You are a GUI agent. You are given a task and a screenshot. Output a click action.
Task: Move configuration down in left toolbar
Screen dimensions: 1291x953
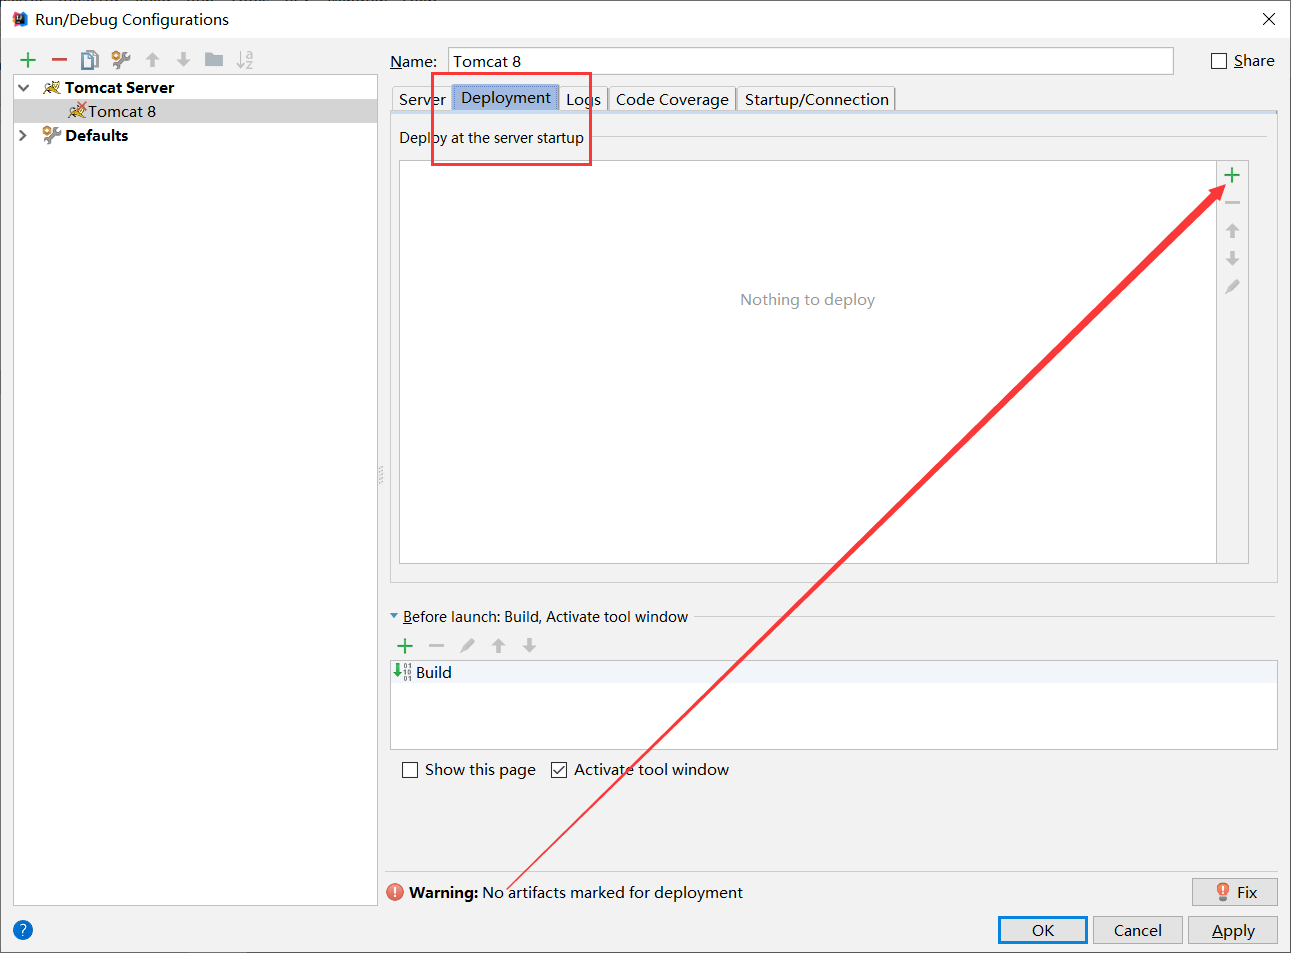(183, 60)
